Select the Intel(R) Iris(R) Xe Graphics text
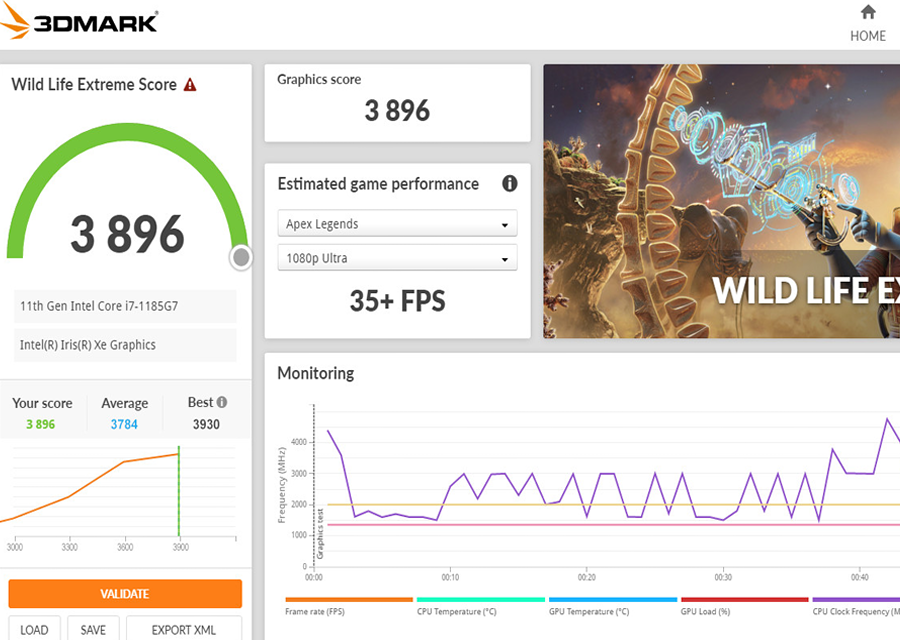This screenshot has height=640, width=900. (88, 344)
